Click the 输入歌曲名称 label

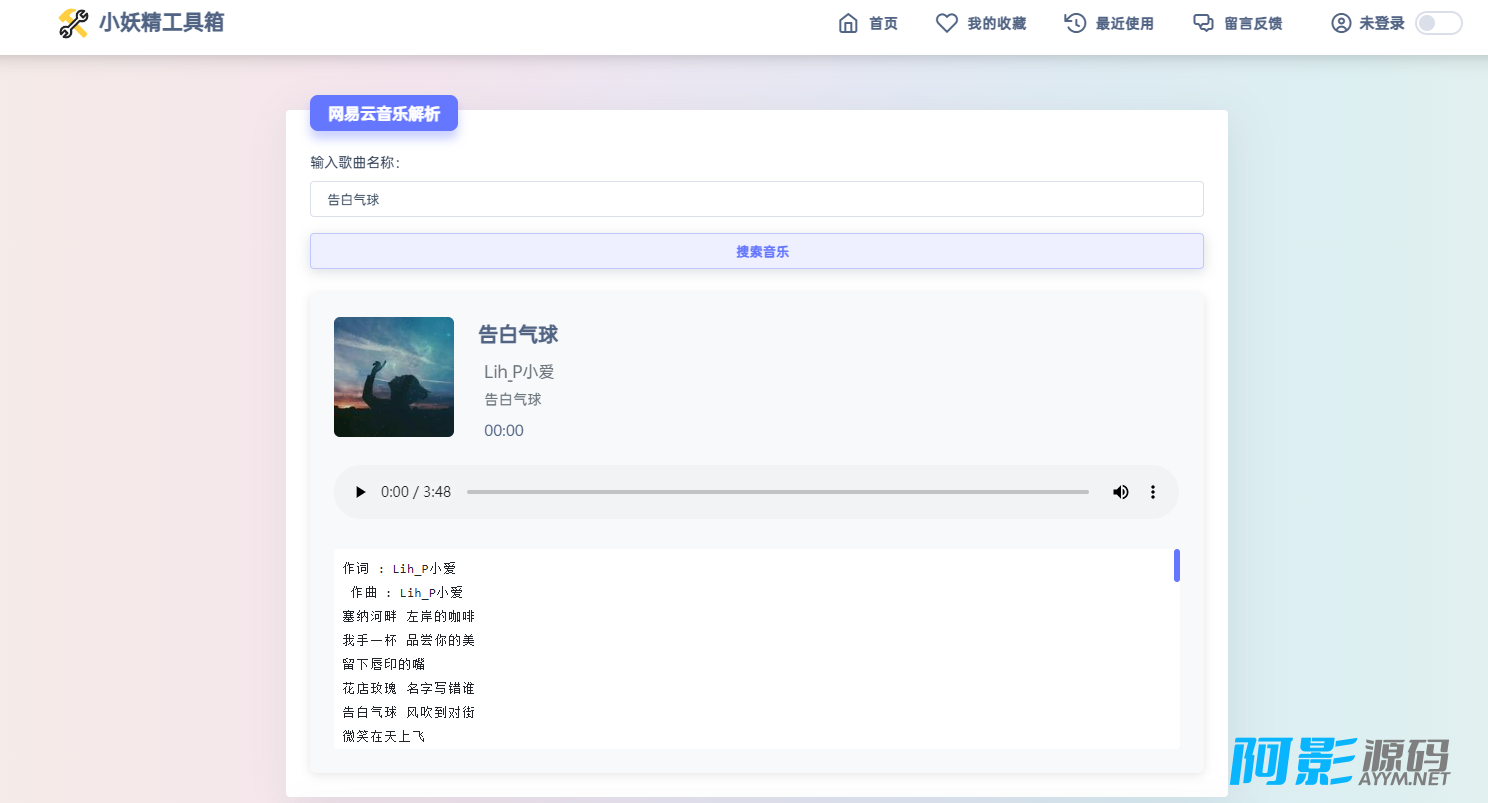[355, 162]
